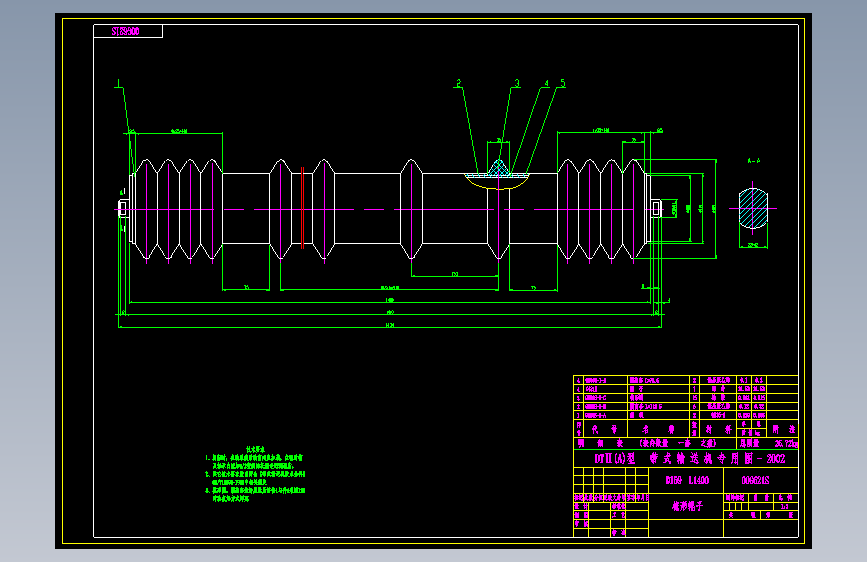Image resolution: width=867 pixels, height=562 pixels.
Task: Select drawing number "006621S" in title block
Action: point(755,480)
